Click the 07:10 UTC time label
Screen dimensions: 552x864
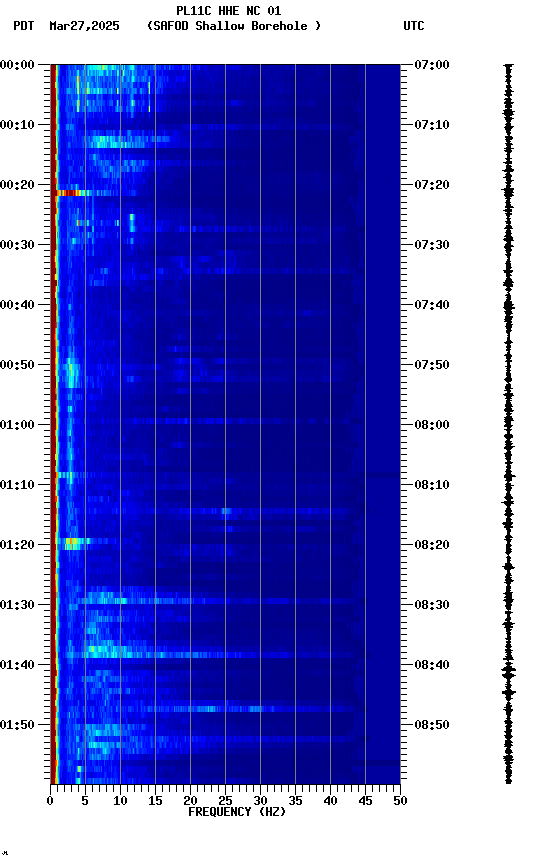(432, 125)
